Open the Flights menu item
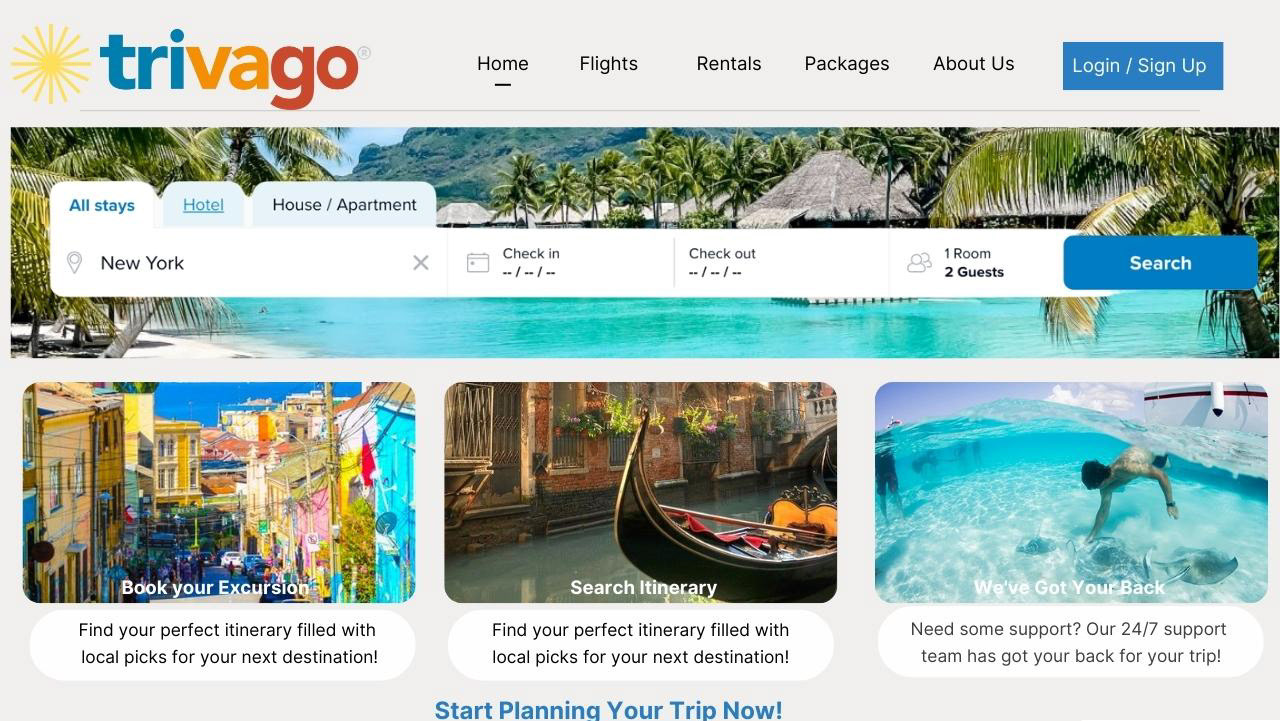Screen dimensions: 1280x721 [x=608, y=64]
